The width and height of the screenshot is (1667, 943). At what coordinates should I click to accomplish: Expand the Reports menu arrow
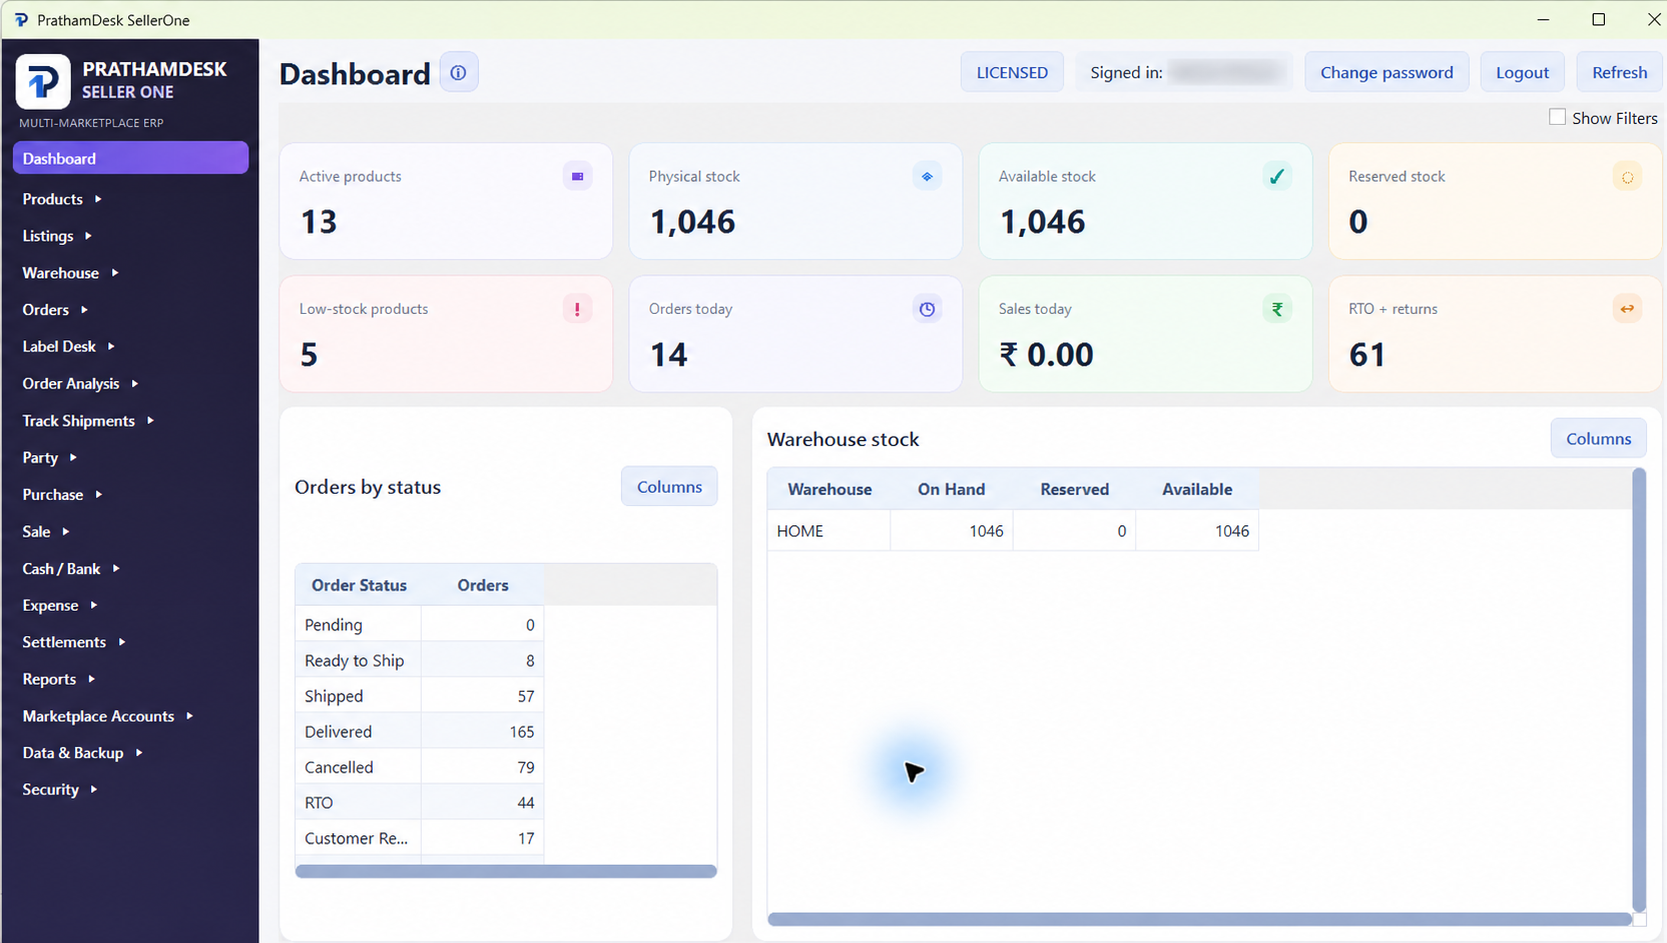[x=91, y=679]
